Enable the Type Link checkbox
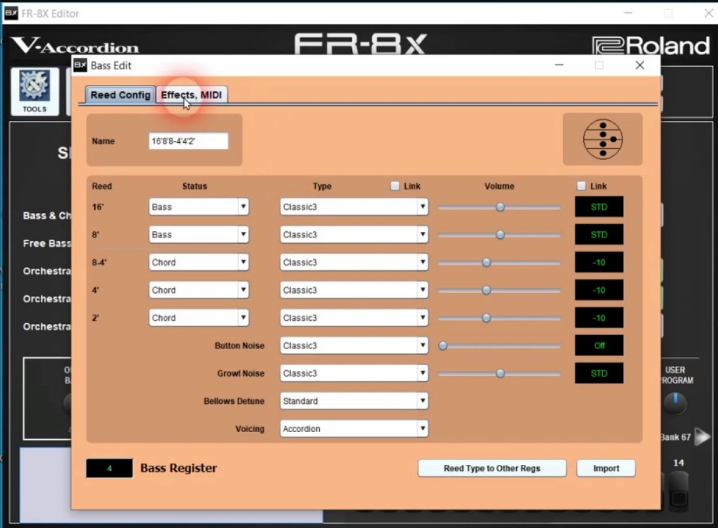Image resolution: width=718 pixels, height=528 pixels. click(396, 186)
